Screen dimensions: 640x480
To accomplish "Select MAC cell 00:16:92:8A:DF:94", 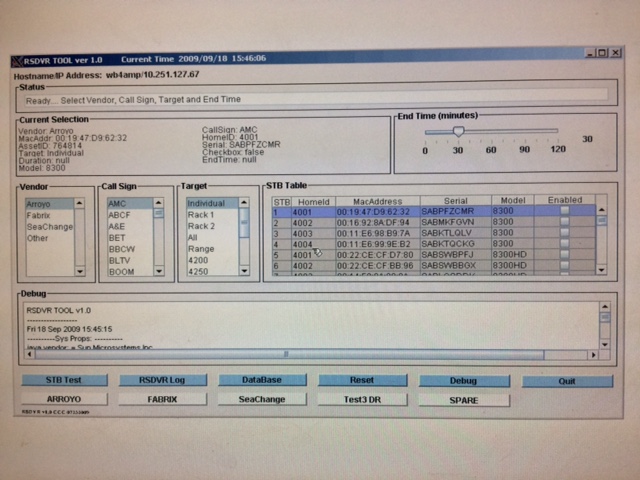I will (378, 222).
